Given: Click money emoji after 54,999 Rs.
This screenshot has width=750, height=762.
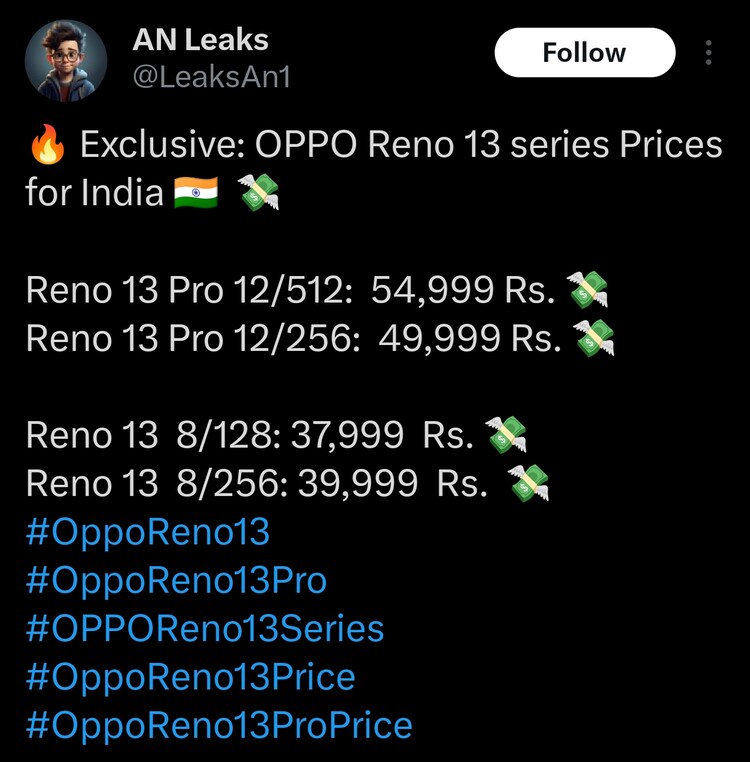Looking at the screenshot, I should pos(587,291).
